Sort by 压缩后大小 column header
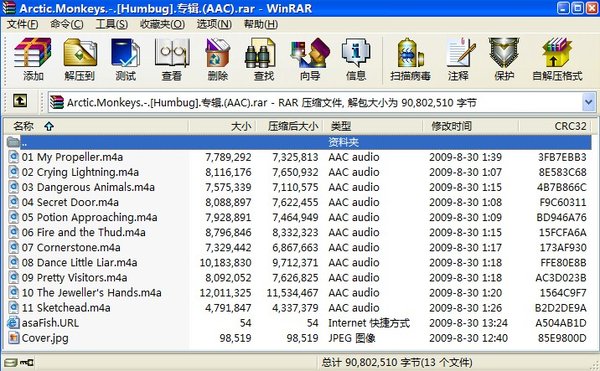Image resolution: width=600 pixels, height=371 pixels. (x=290, y=126)
